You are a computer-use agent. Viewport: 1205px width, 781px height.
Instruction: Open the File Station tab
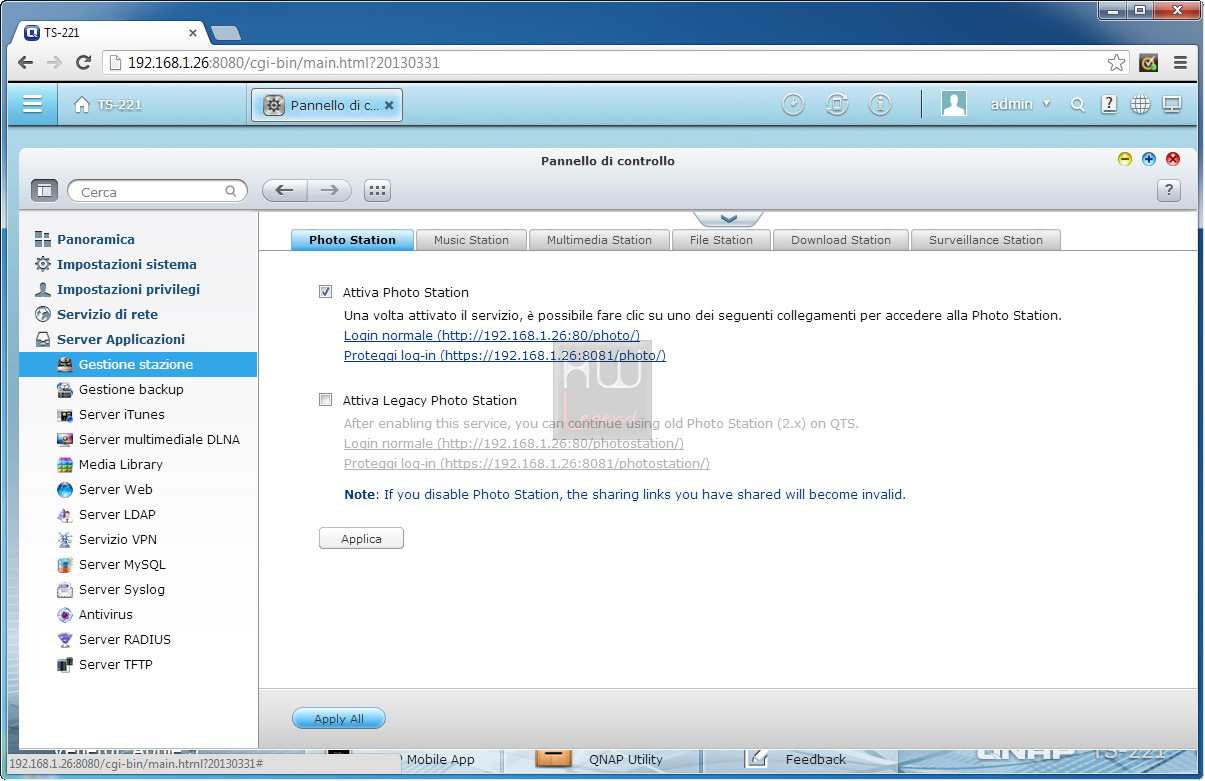[x=721, y=240]
